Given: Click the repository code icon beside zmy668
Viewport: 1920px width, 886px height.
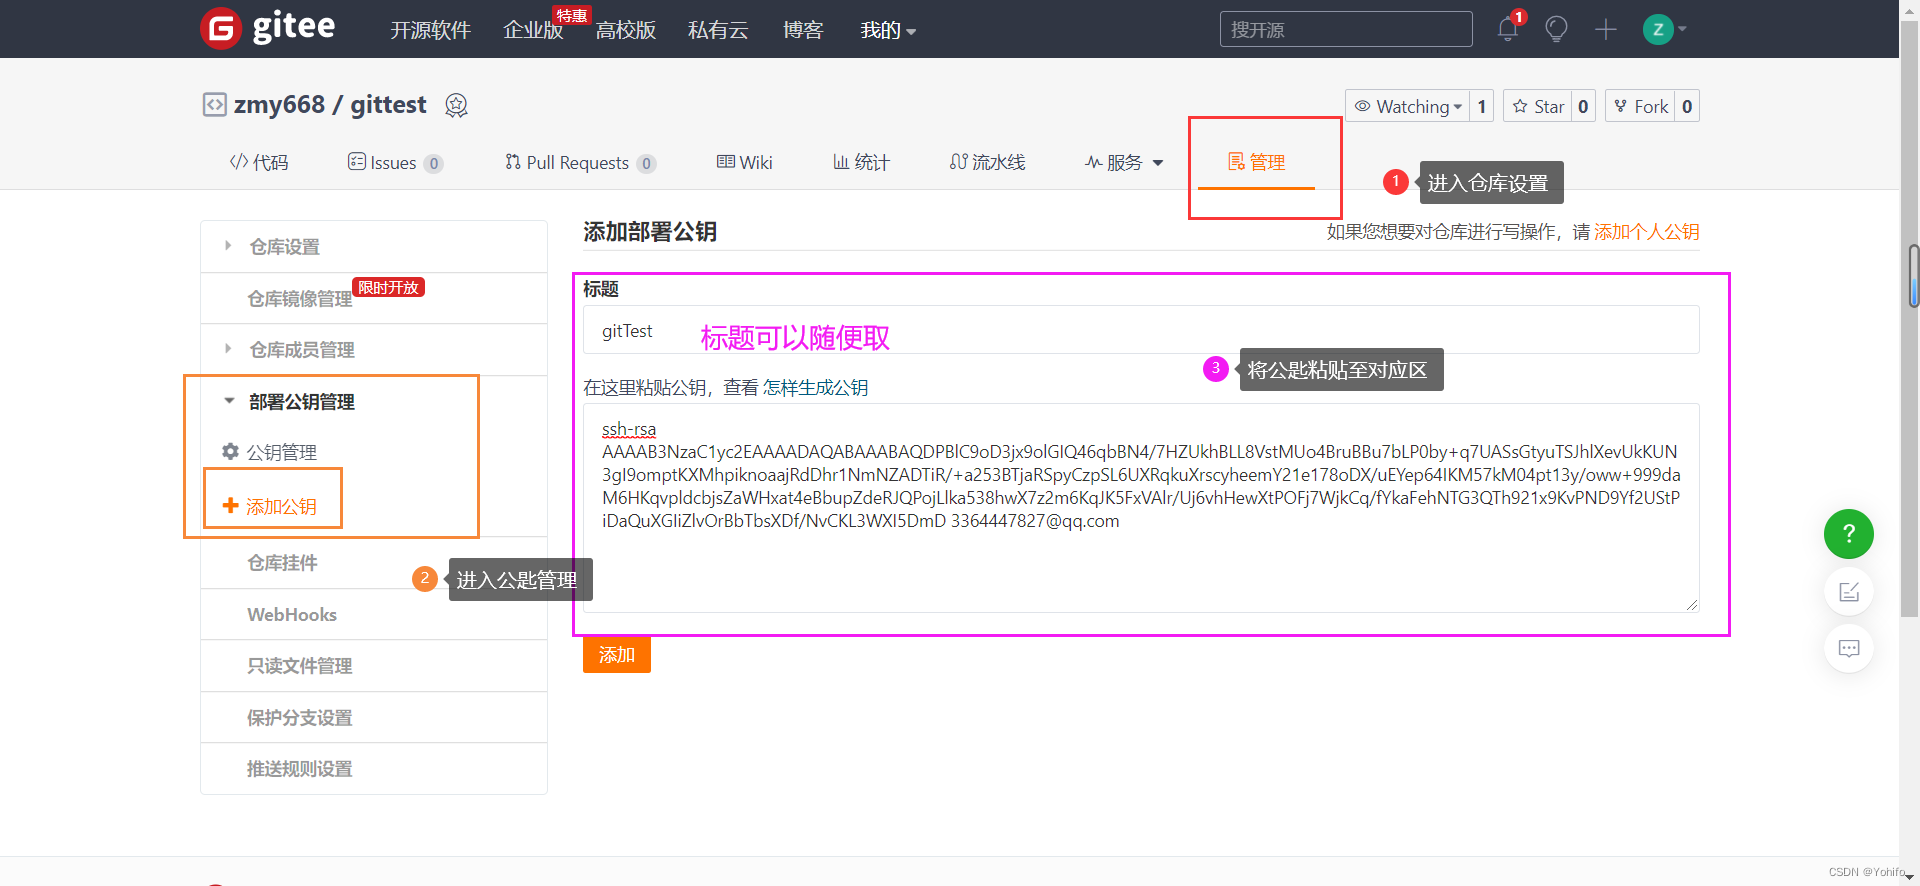Looking at the screenshot, I should [214, 105].
